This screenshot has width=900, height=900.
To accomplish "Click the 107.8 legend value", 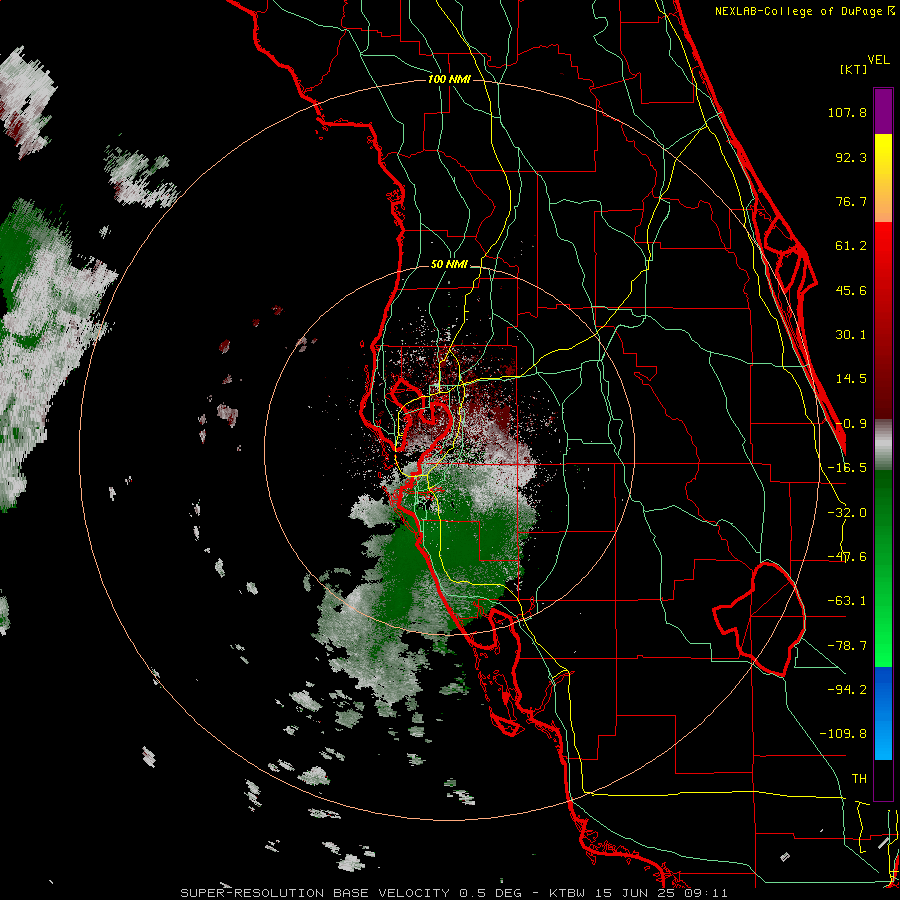I will click(847, 112).
